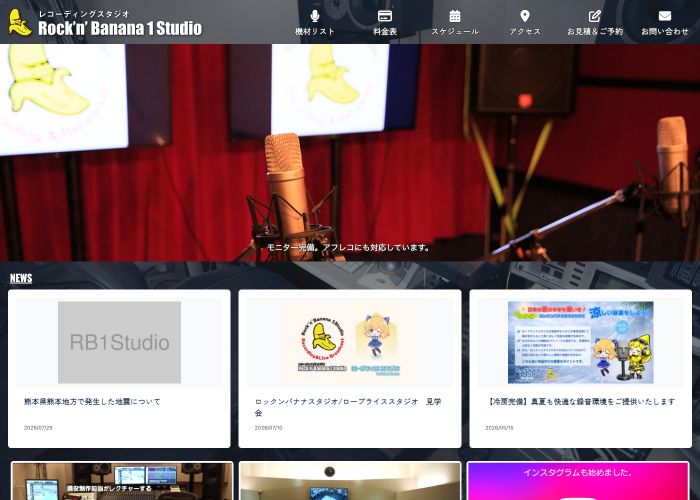Screen dimensions: 700x500
Task: Open the アクセス menu label
Action: click(x=525, y=32)
